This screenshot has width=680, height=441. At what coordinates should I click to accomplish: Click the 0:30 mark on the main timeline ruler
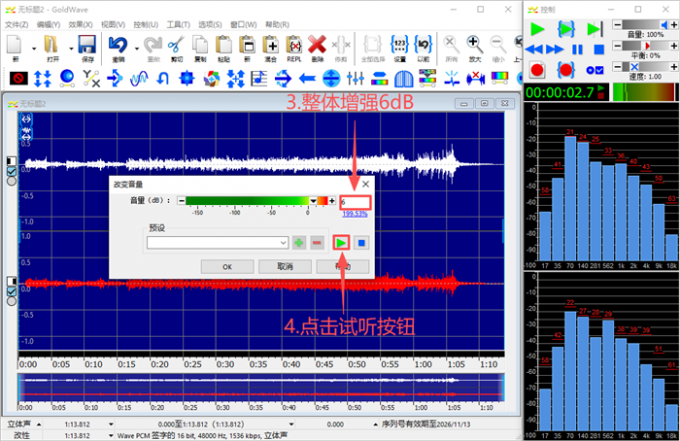click(225, 364)
